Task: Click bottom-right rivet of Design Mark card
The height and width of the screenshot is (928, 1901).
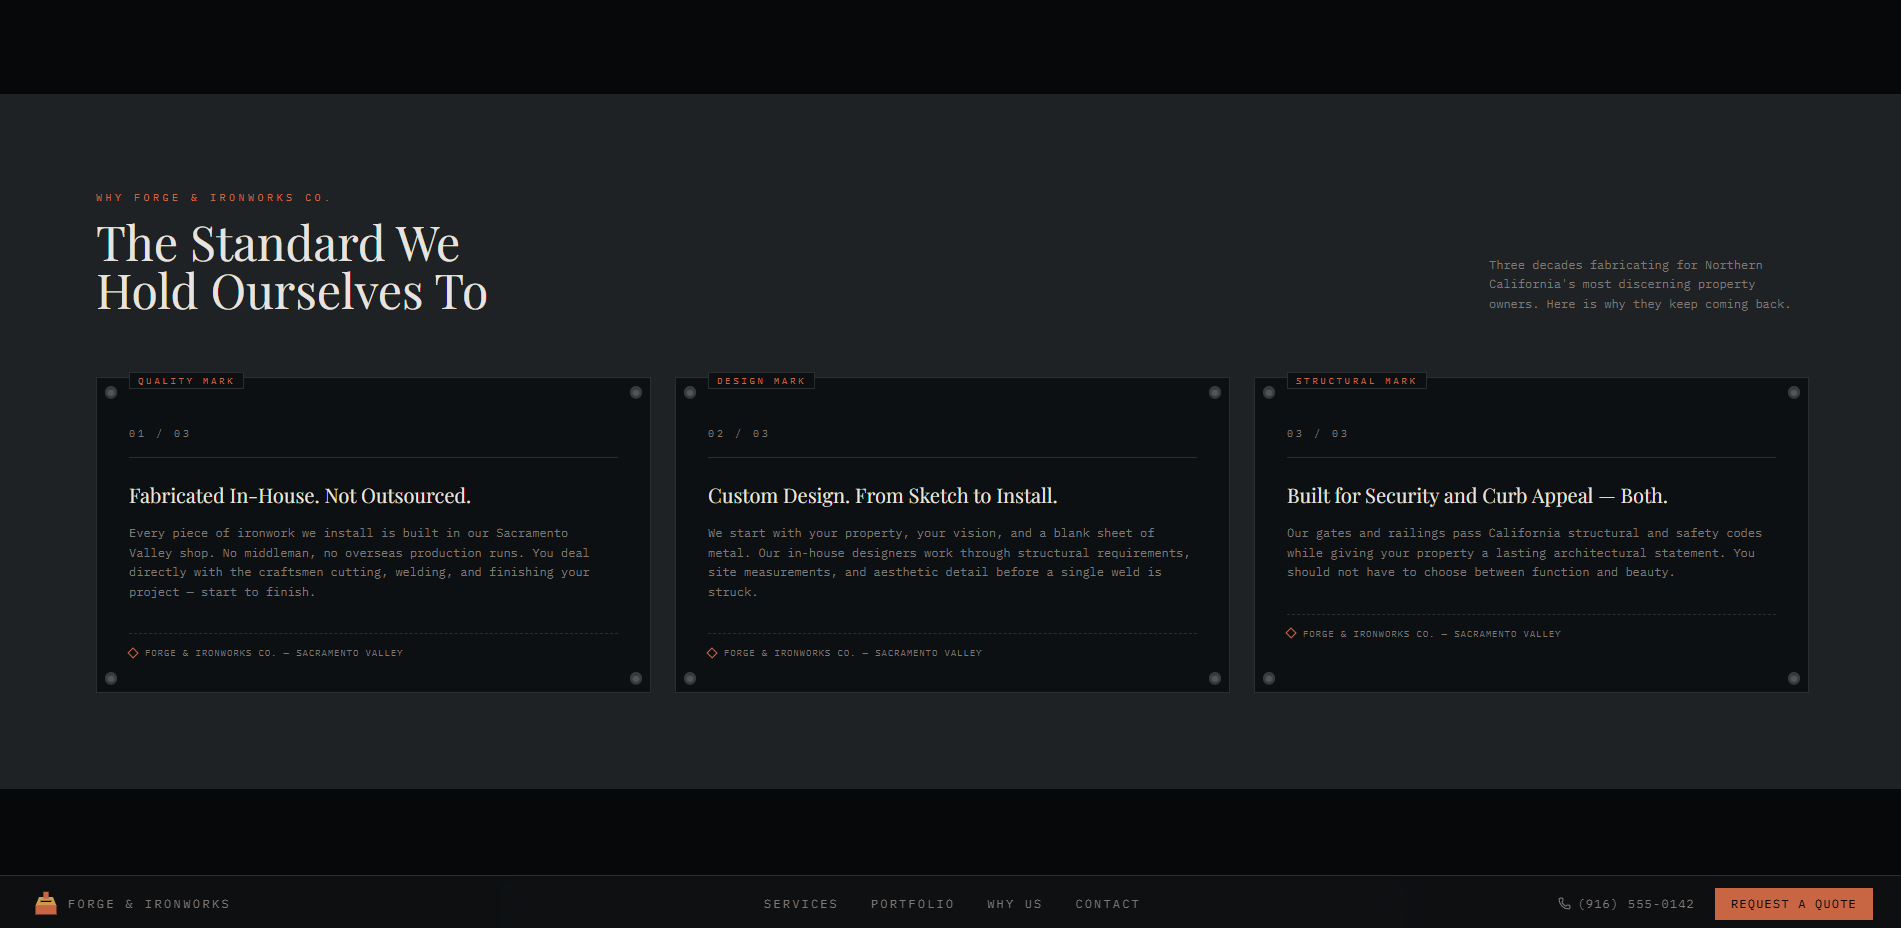Action: click(1215, 678)
